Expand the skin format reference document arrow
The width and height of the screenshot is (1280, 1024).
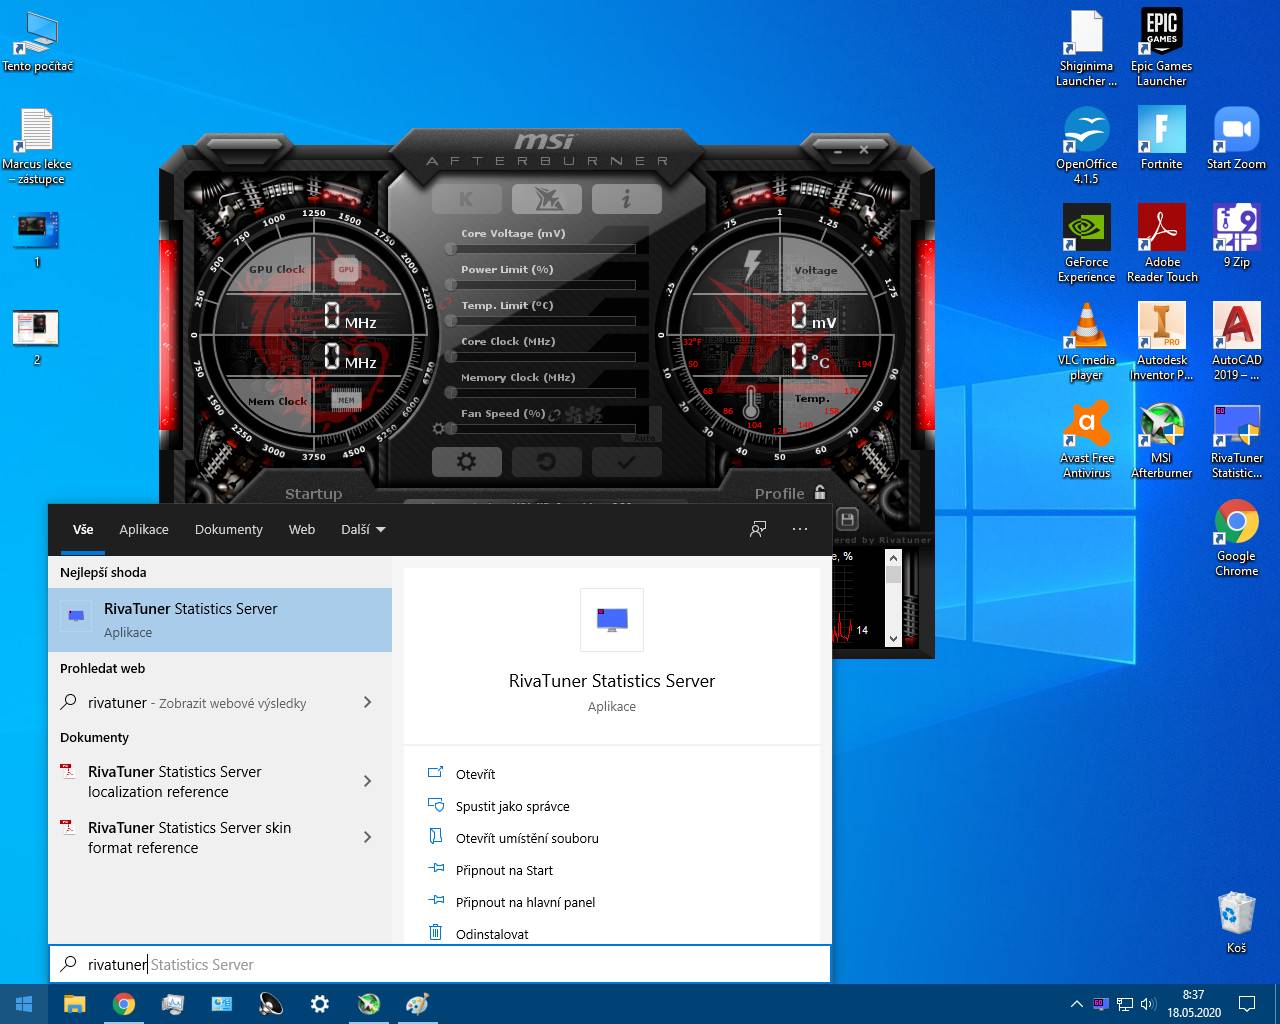tap(368, 837)
